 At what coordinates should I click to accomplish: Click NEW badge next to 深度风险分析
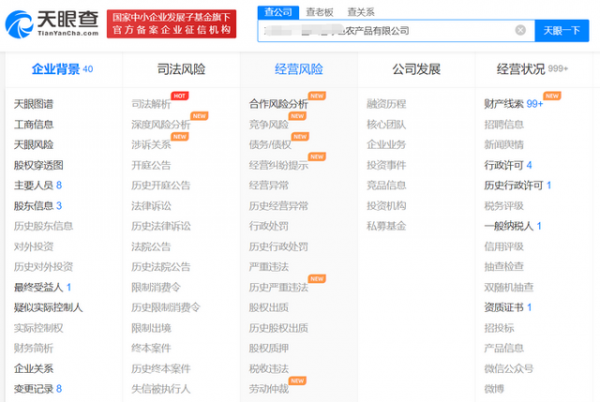point(198,116)
